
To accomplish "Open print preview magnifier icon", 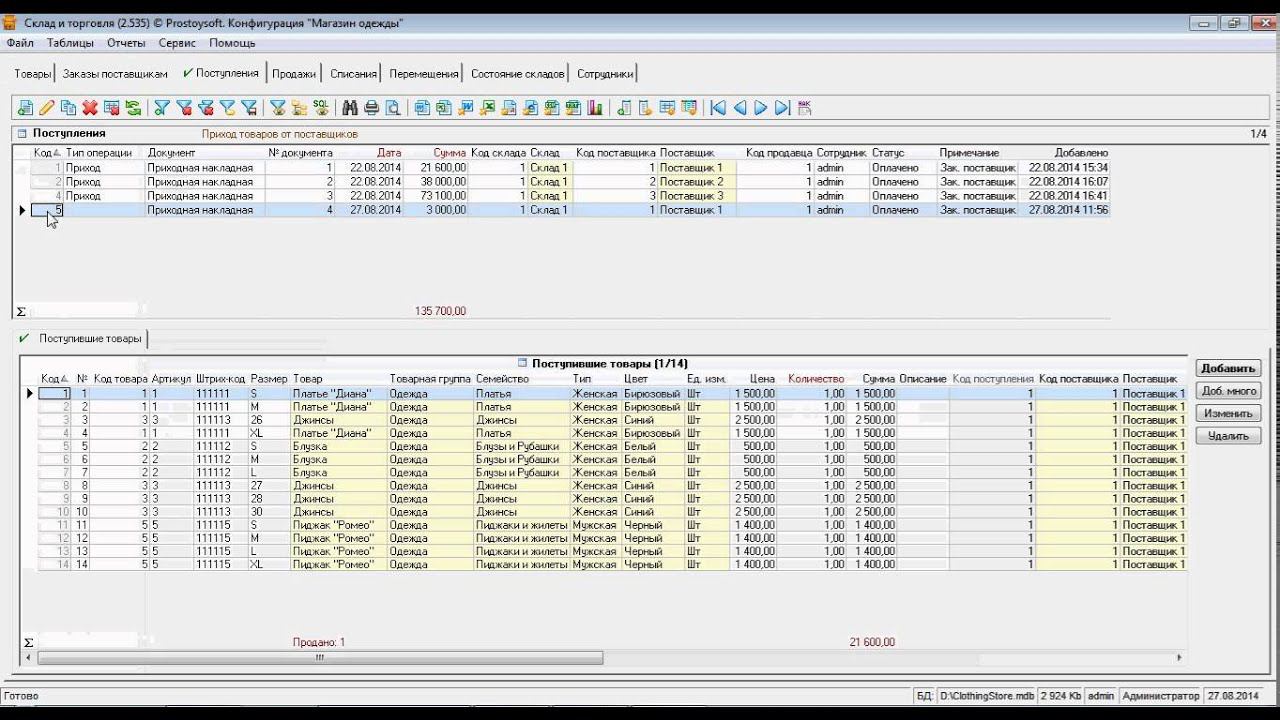I will [x=393, y=108].
